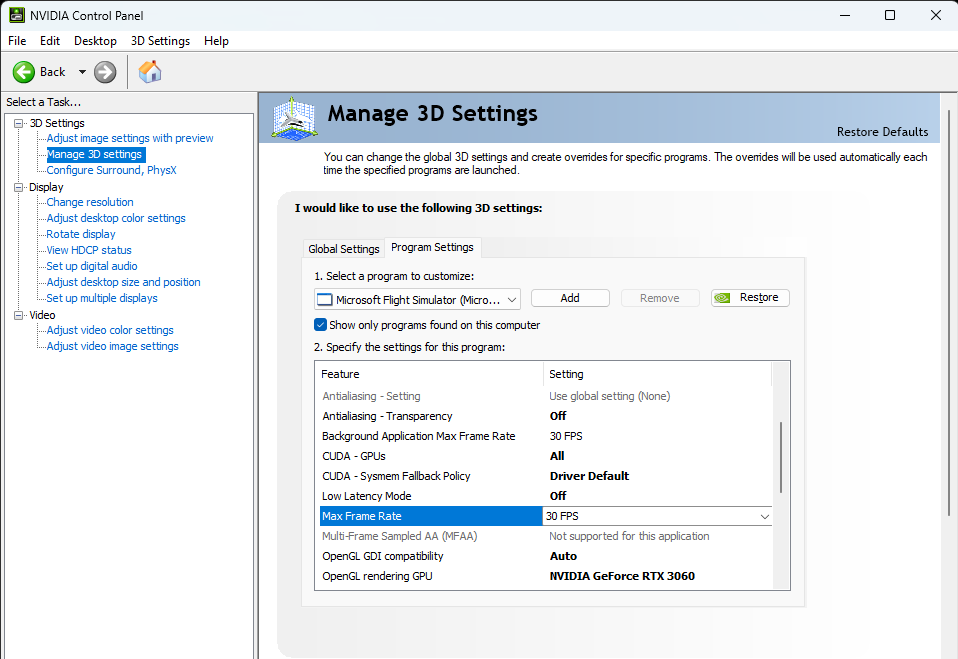Click the Back button label
Image resolution: width=958 pixels, height=659 pixels.
click(x=53, y=72)
